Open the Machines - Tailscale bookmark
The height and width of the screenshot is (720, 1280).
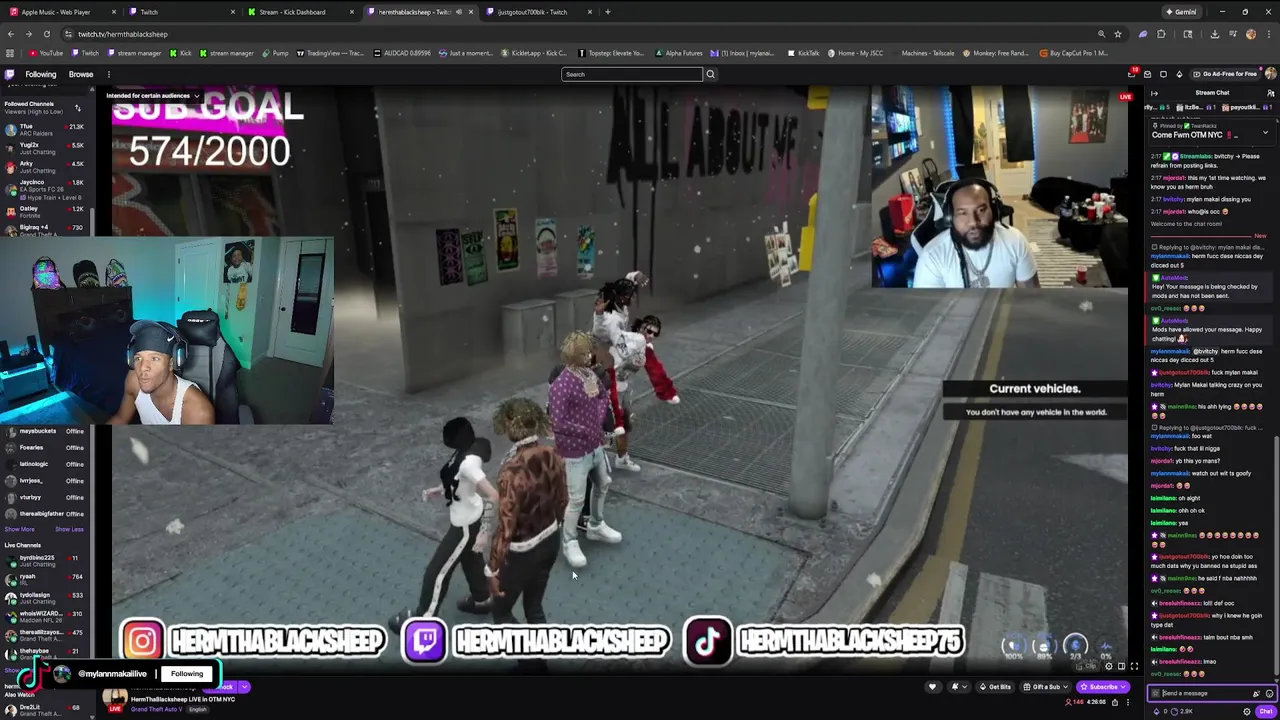[927, 53]
